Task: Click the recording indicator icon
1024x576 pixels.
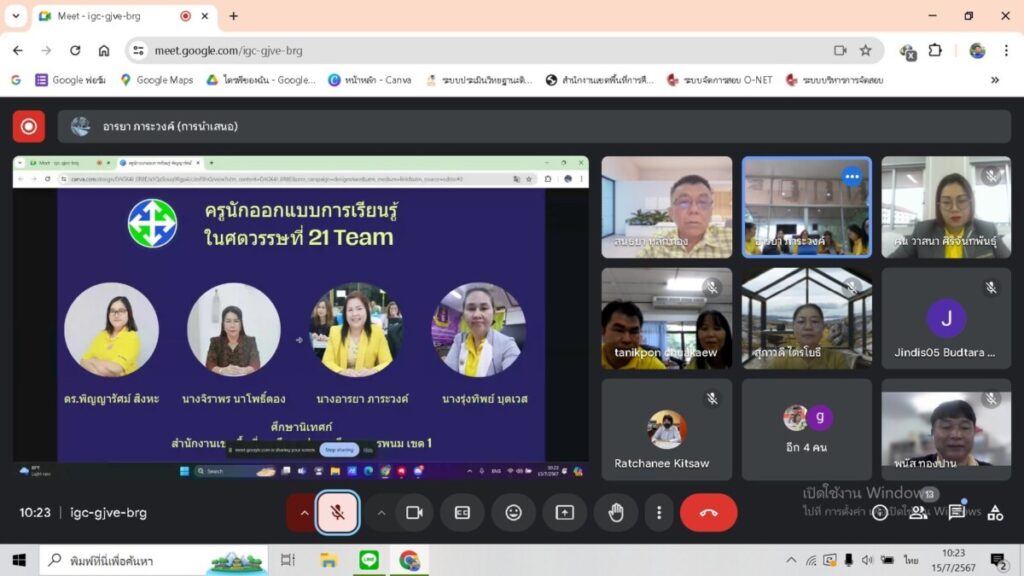Action: point(29,126)
